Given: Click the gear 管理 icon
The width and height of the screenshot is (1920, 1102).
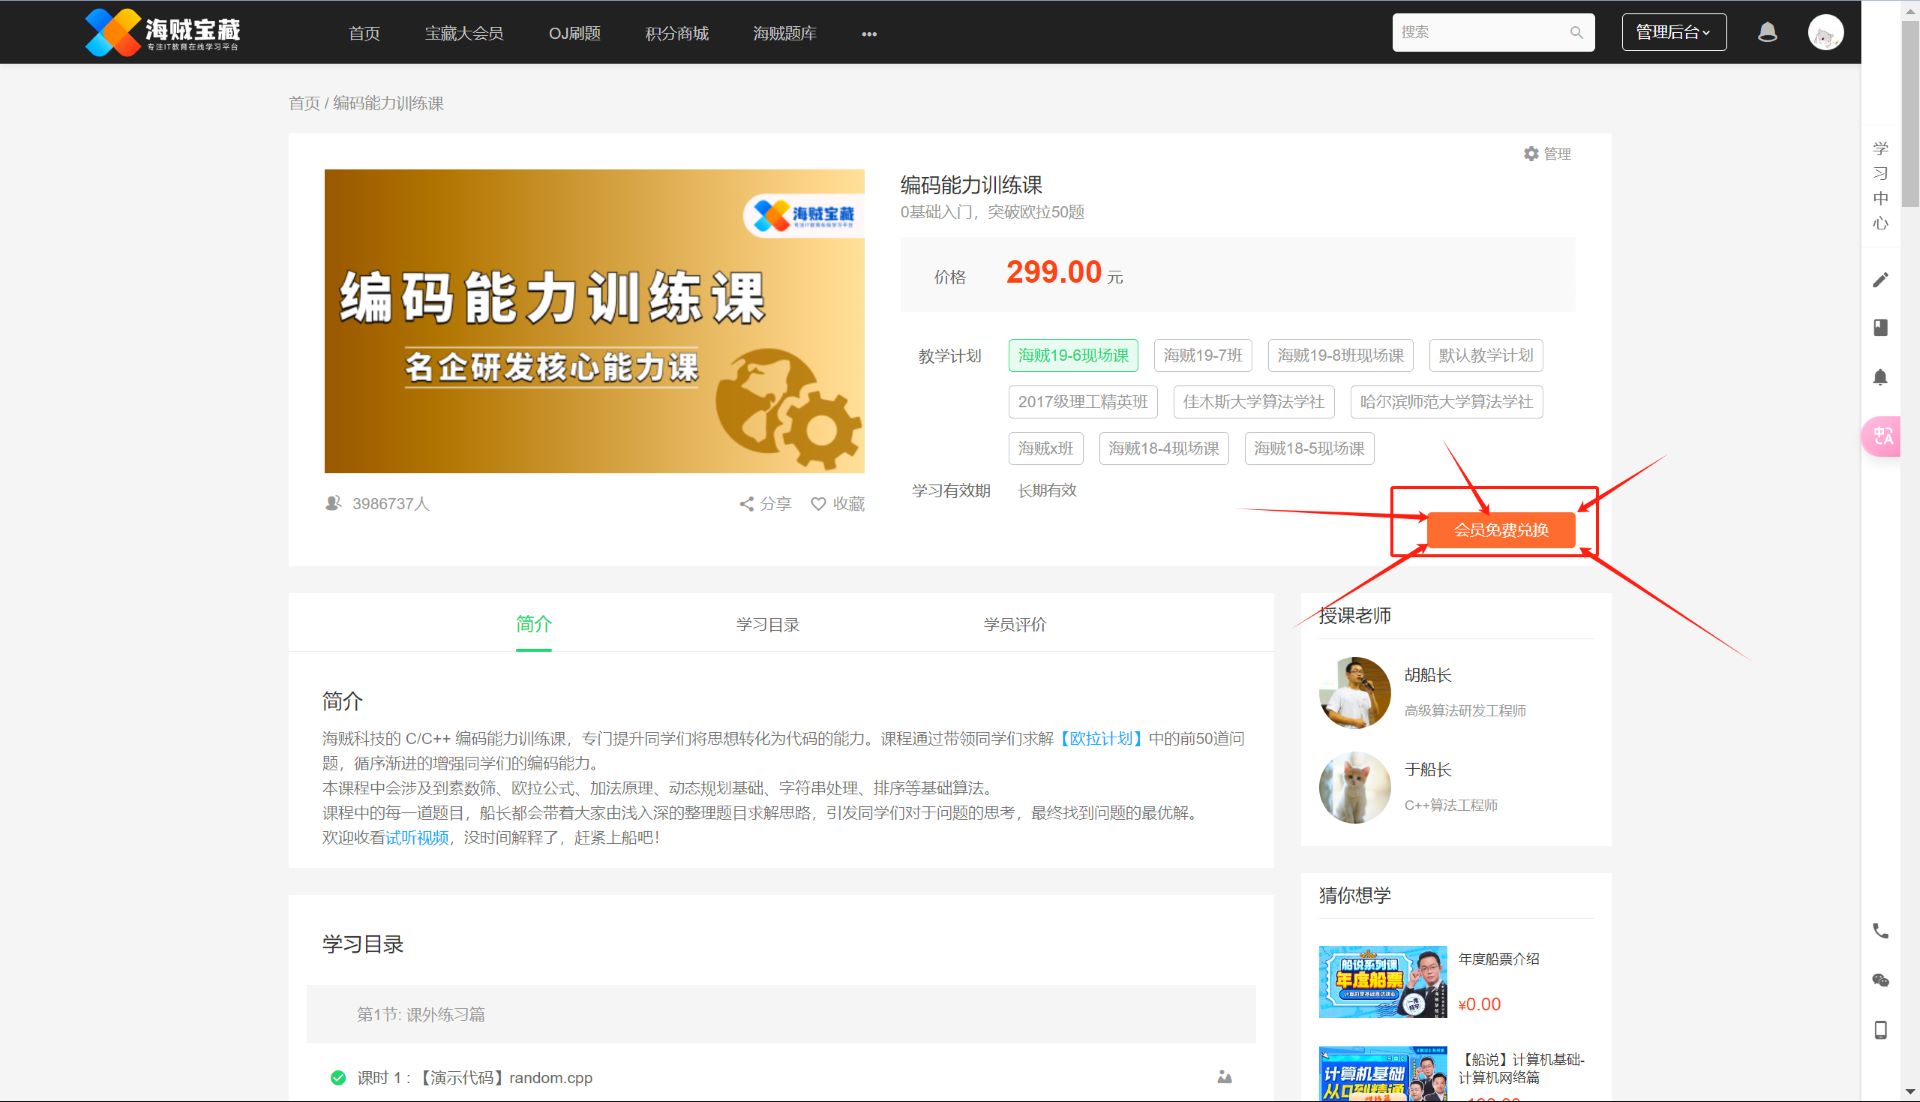Looking at the screenshot, I should click(1547, 153).
